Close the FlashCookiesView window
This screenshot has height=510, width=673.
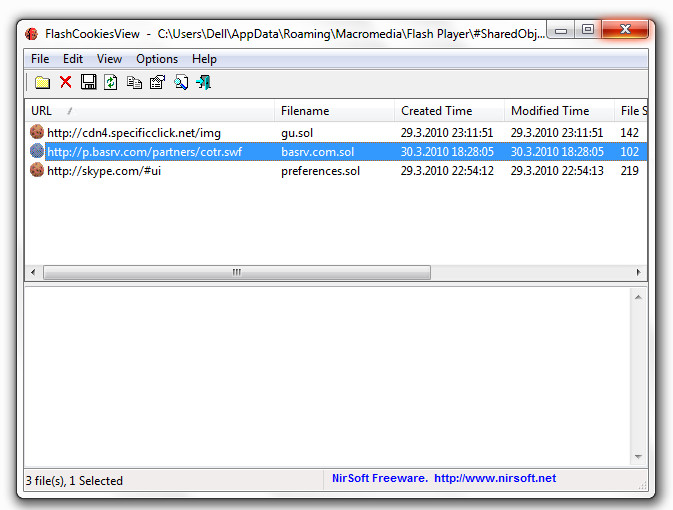[x=625, y=29]
